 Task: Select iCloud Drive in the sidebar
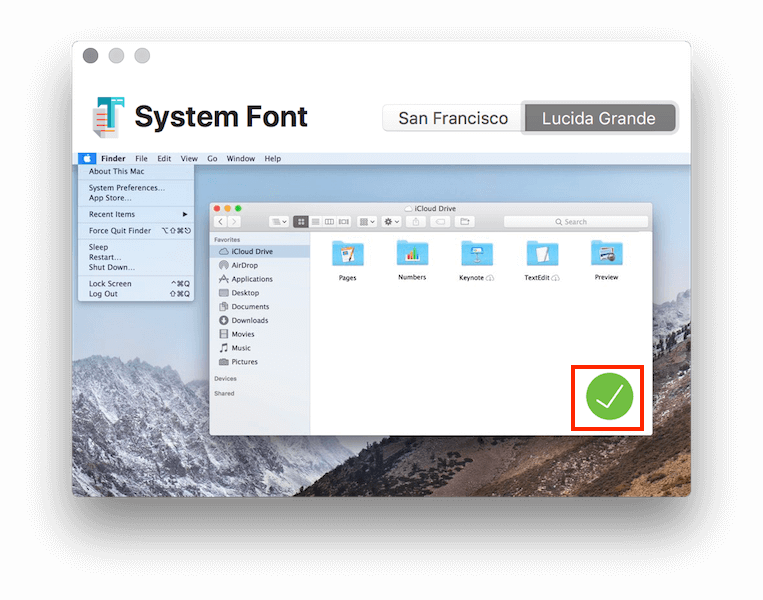(260, 252)
